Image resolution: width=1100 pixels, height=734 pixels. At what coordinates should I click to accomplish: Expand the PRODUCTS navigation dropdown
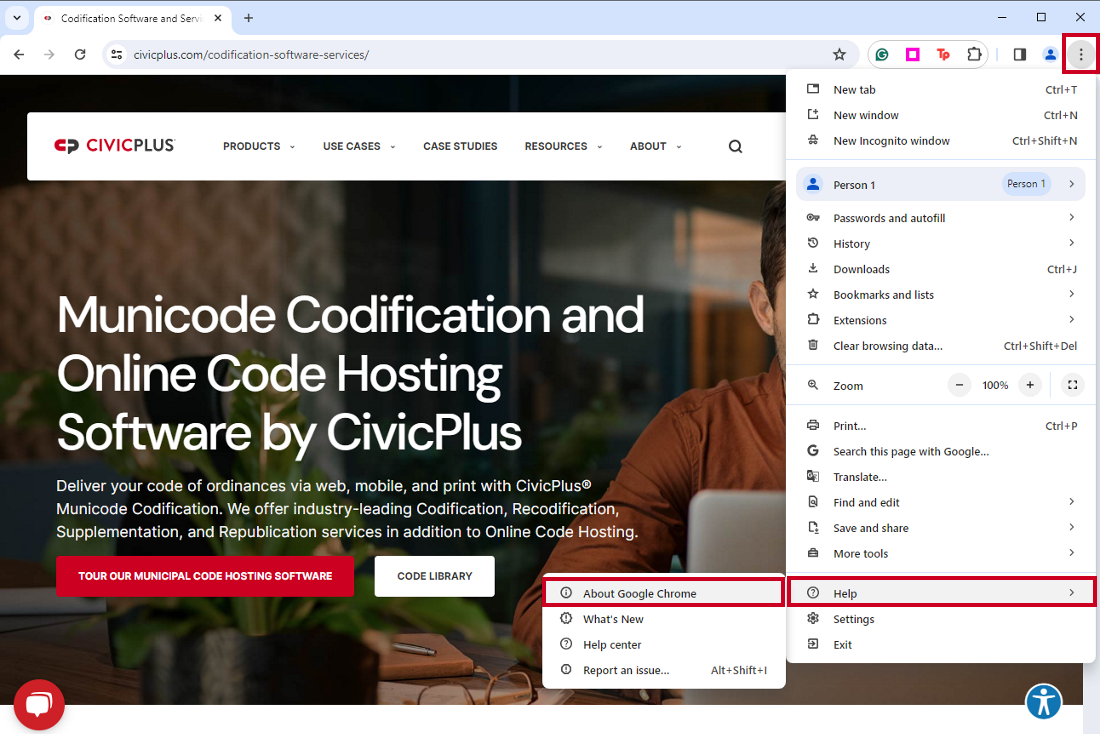(x=259, y=146)
